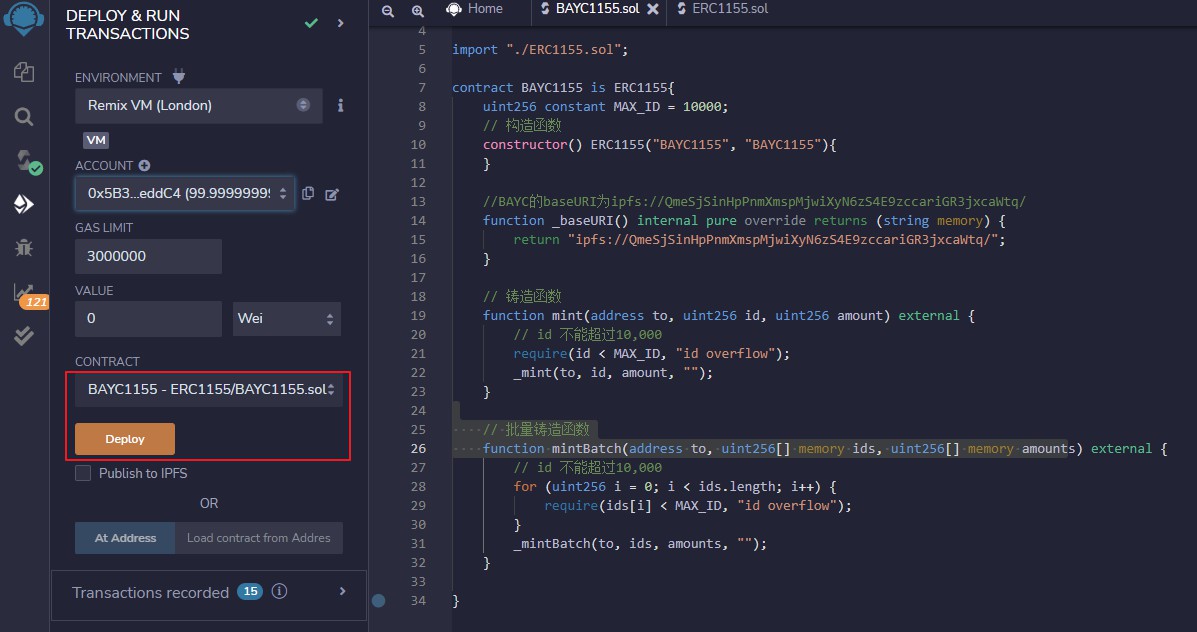Click the require(ids[i] < MAX_ID line
The image size is (1197, 632).
pos(698,505)
